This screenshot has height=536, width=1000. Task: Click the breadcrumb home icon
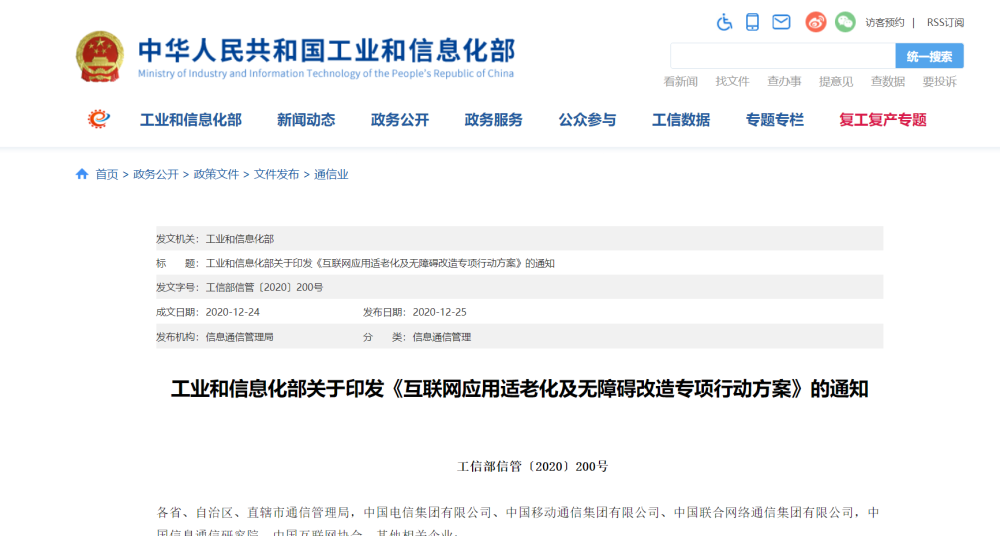82,174
